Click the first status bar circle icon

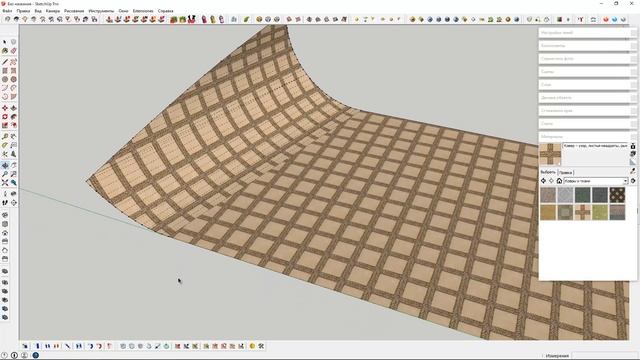tap(4, 356)
